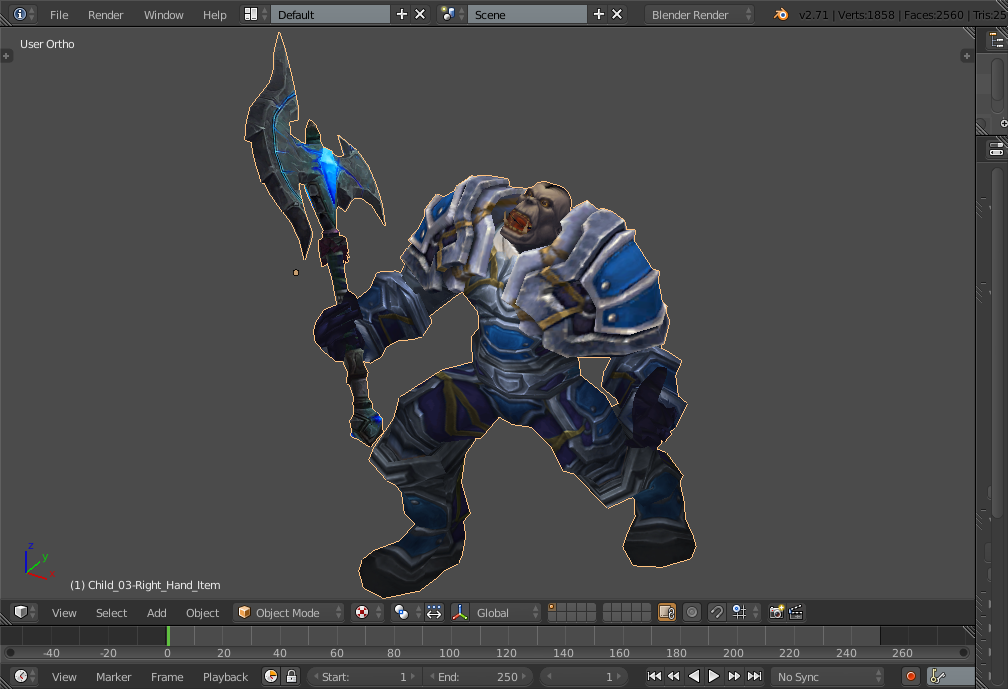Image resolution: width=1008 pixels, height=689 pixels.
Task: Click the current frame number field
Action: [x=582, y=676]
